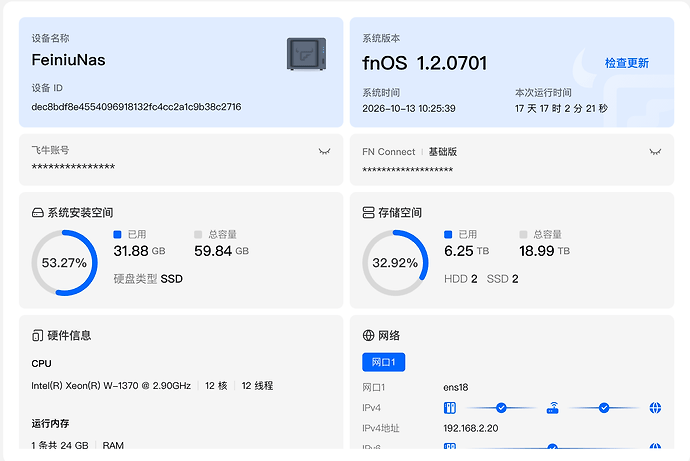
Task: Click the IPv4 router icon
Action: pos(553,408)
